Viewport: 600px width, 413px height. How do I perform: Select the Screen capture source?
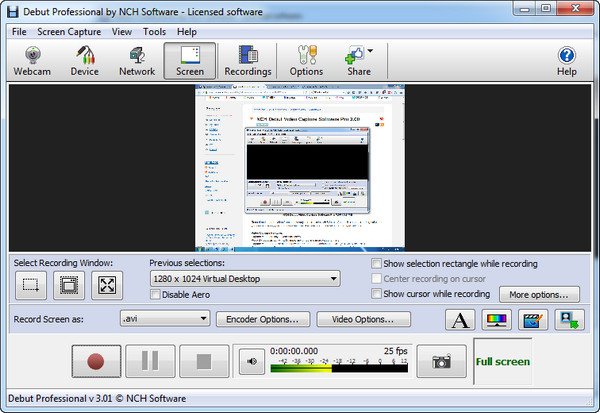[x=190, y=61]
